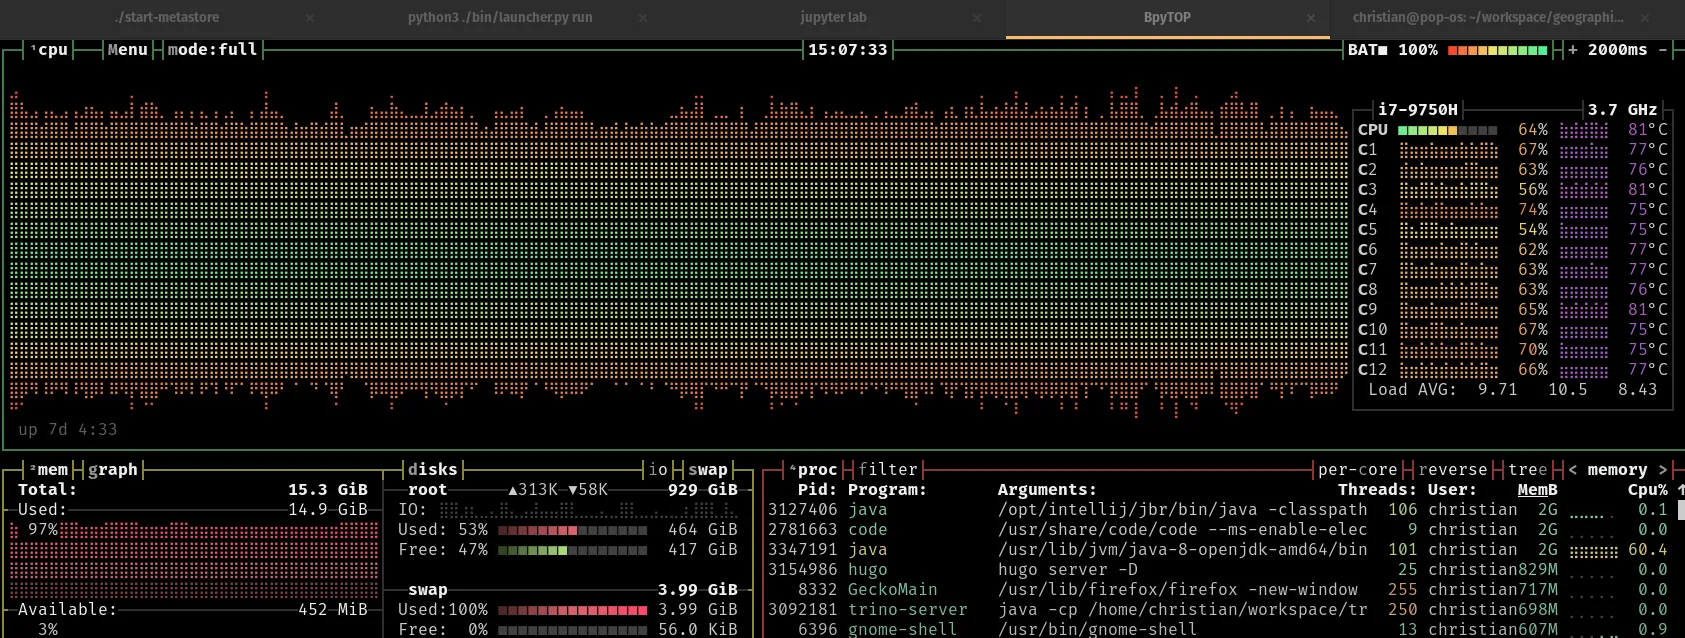
Task: Click the 2000ms update interval value
Action: point(1617,50)
